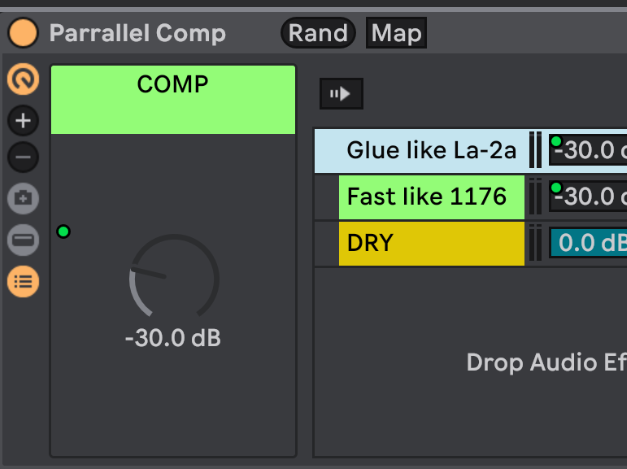This screenshot has width=627, height=469.
Task: Click the DRY chain 0.0 dB field
Action: click(589, 243)
